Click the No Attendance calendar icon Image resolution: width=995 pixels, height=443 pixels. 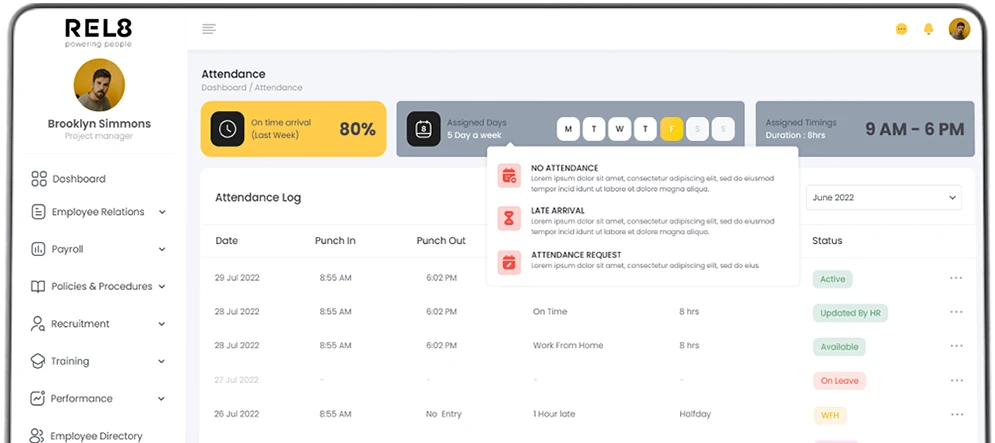pyautogui.click(x=509, y=176)
